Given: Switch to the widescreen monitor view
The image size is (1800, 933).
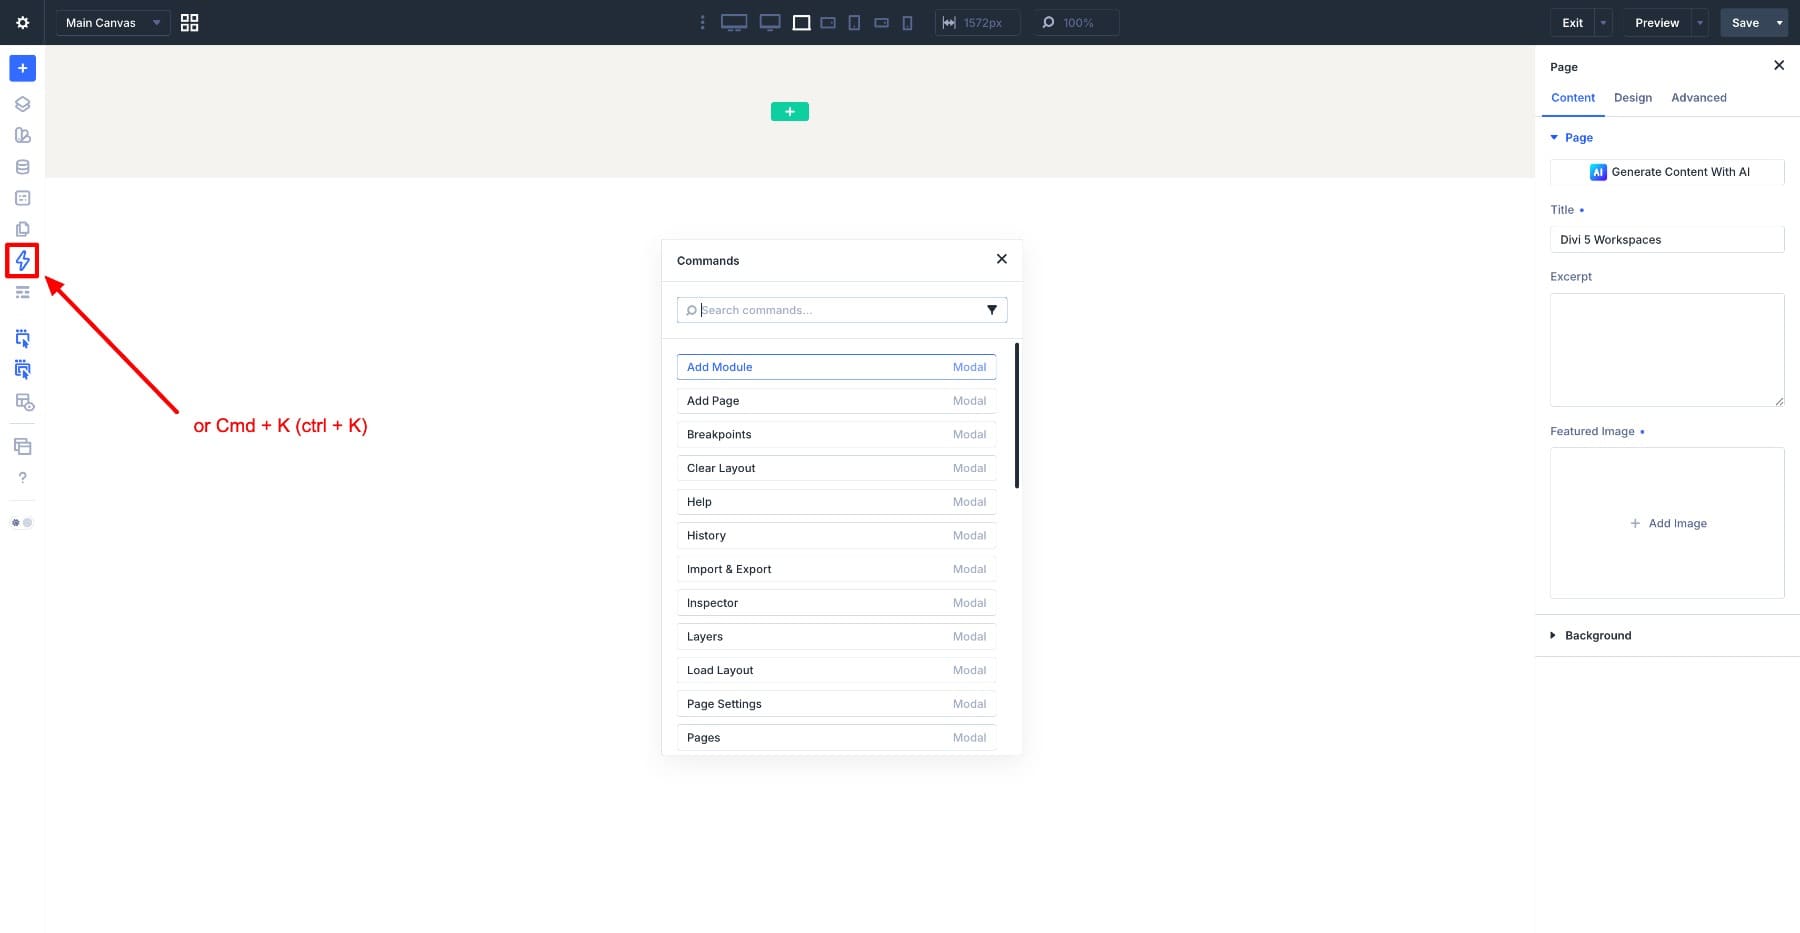Looking at the screenshot, I should click(x=770, y=22).
